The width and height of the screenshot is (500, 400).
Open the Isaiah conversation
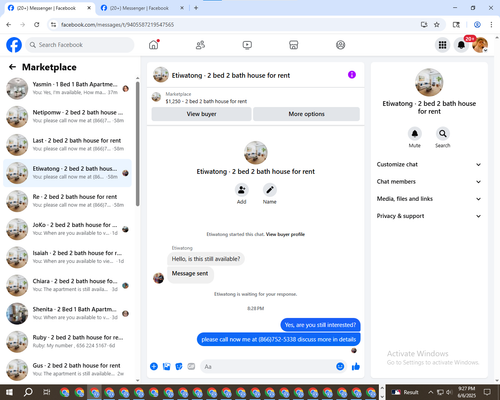(x=67, y=257)
